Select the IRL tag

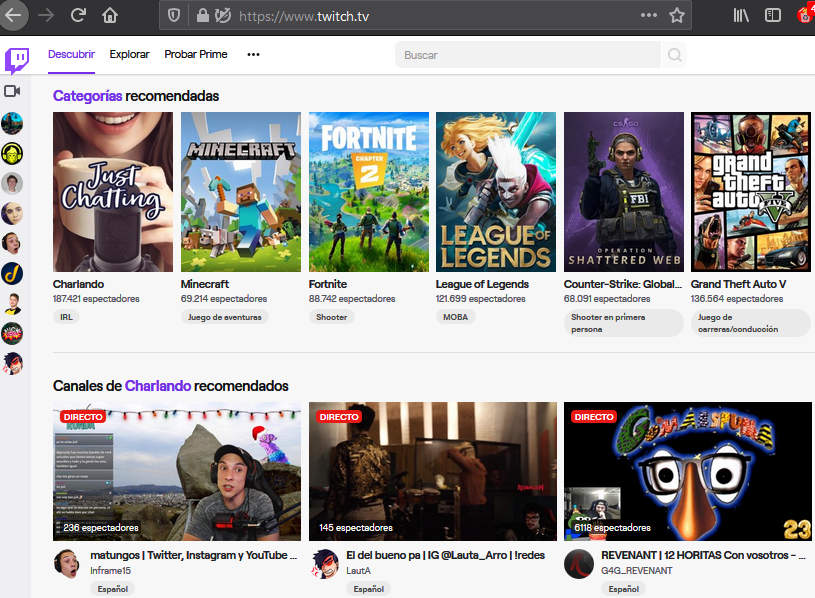tap(66, 317)
